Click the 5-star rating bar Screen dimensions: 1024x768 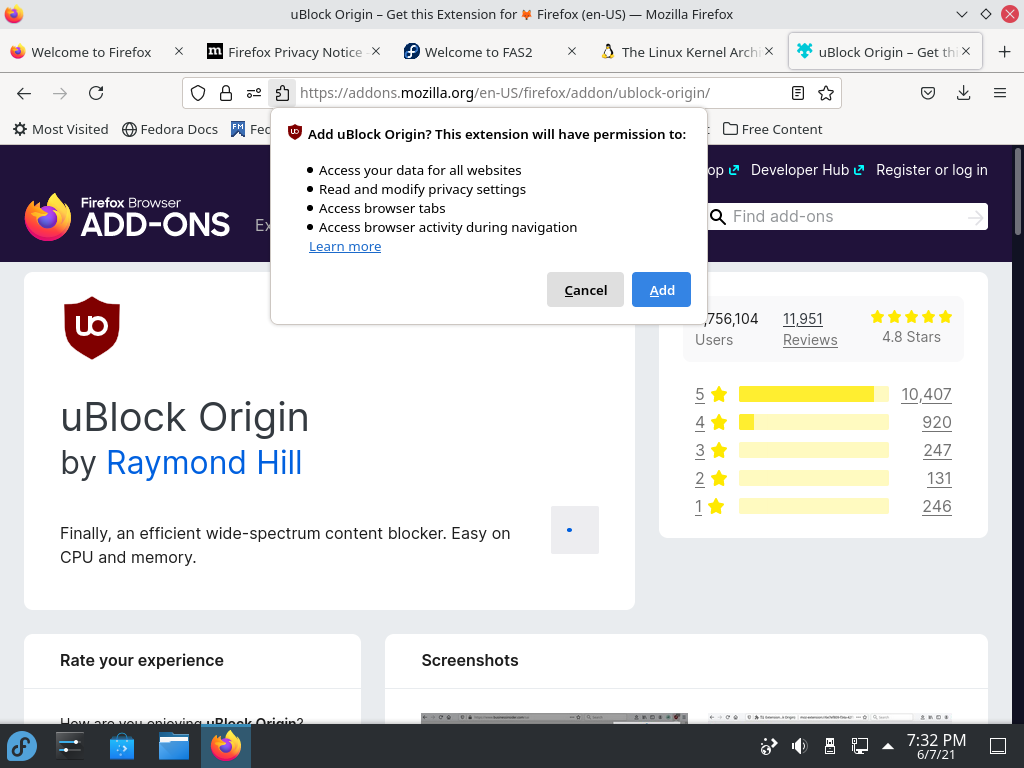click(x=814, y=394)
